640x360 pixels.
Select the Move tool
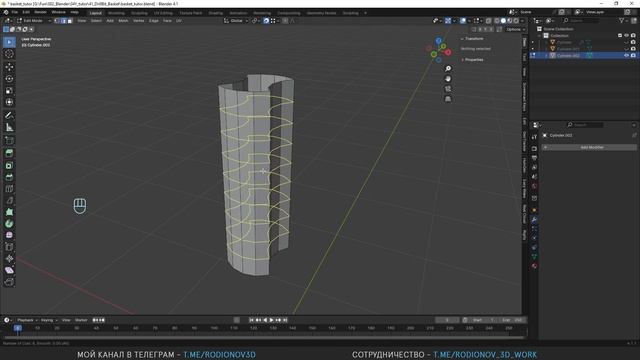pyautogui.click(x=9, y=67)
